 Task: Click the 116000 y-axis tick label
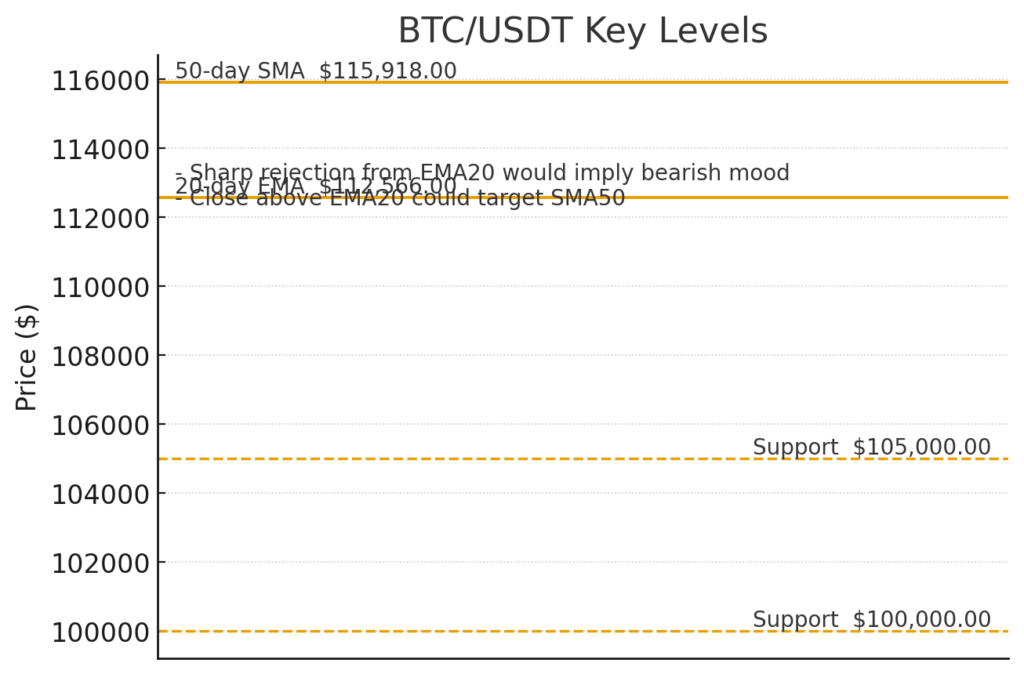click(101, 81)
